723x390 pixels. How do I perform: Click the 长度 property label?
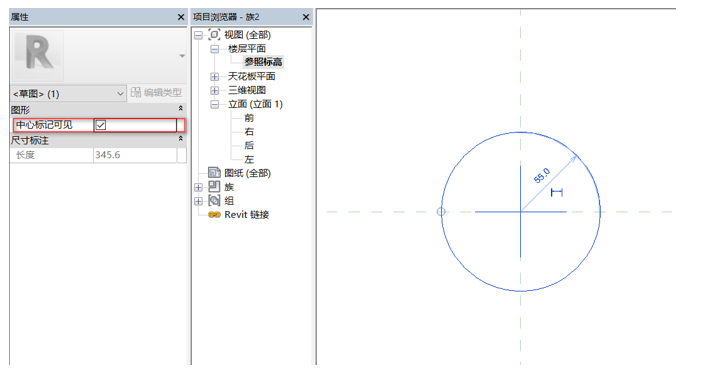tap(25, 155)
